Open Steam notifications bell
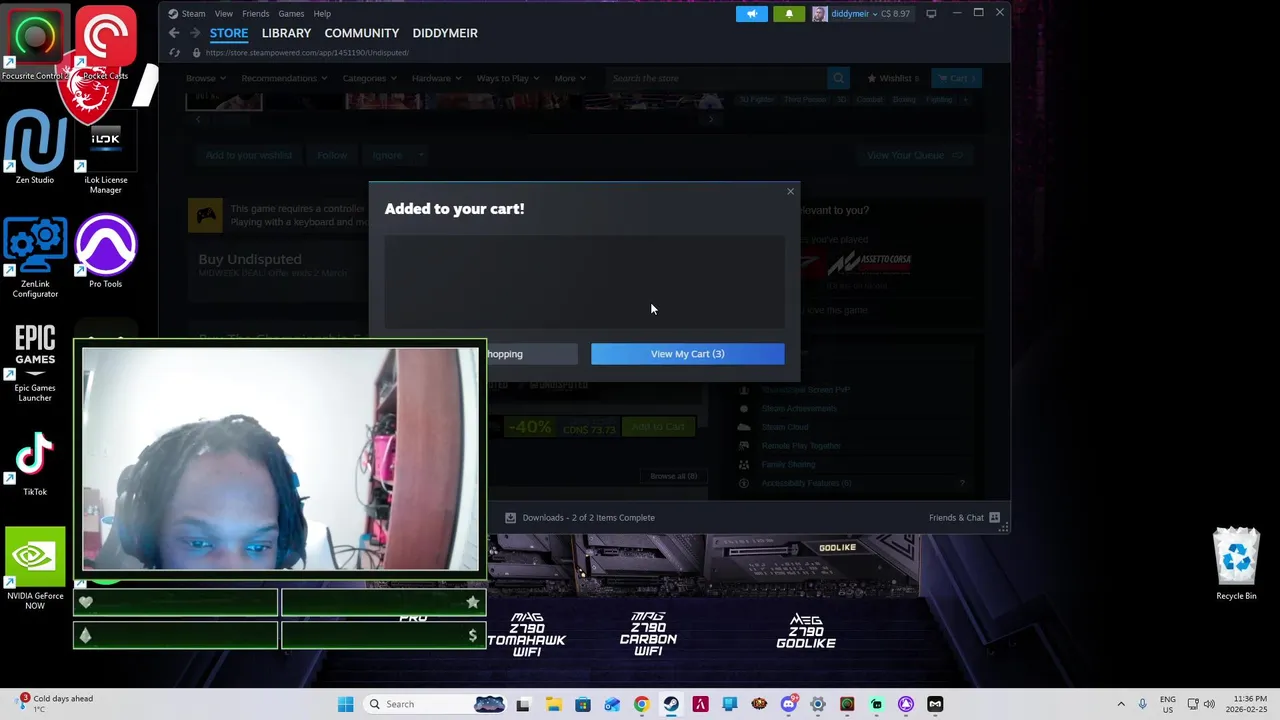Image resolution: width=1280 pixels, height=720 pixels. tap(789, 14)
